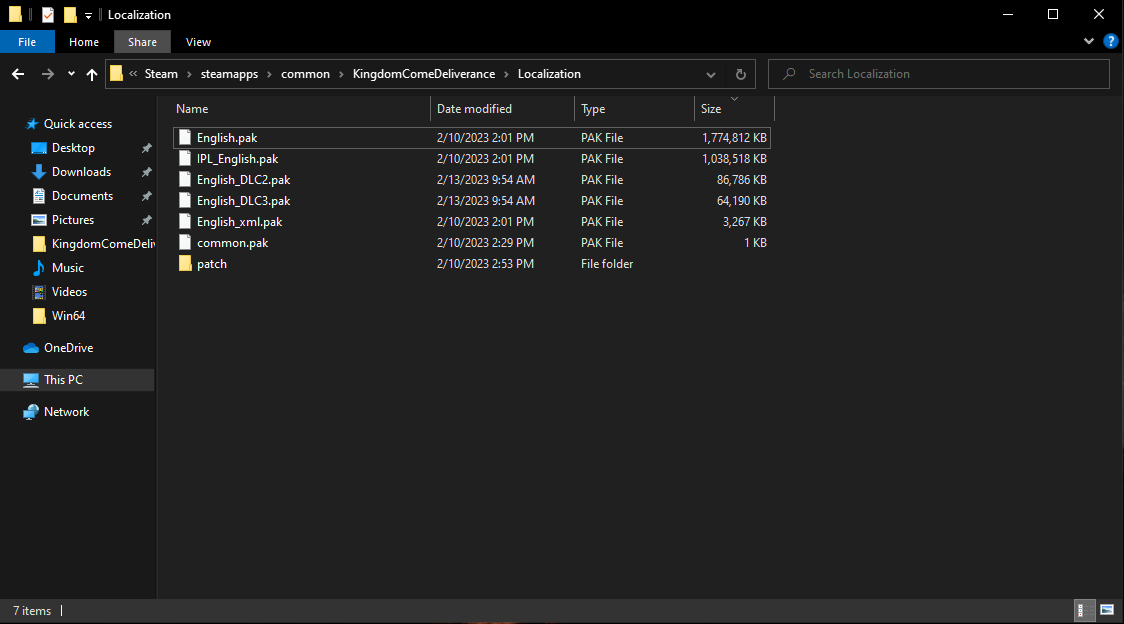This screenshot has width=1124, height=624.
Task: Switch to details view icon
Action: click(1085, 609)
